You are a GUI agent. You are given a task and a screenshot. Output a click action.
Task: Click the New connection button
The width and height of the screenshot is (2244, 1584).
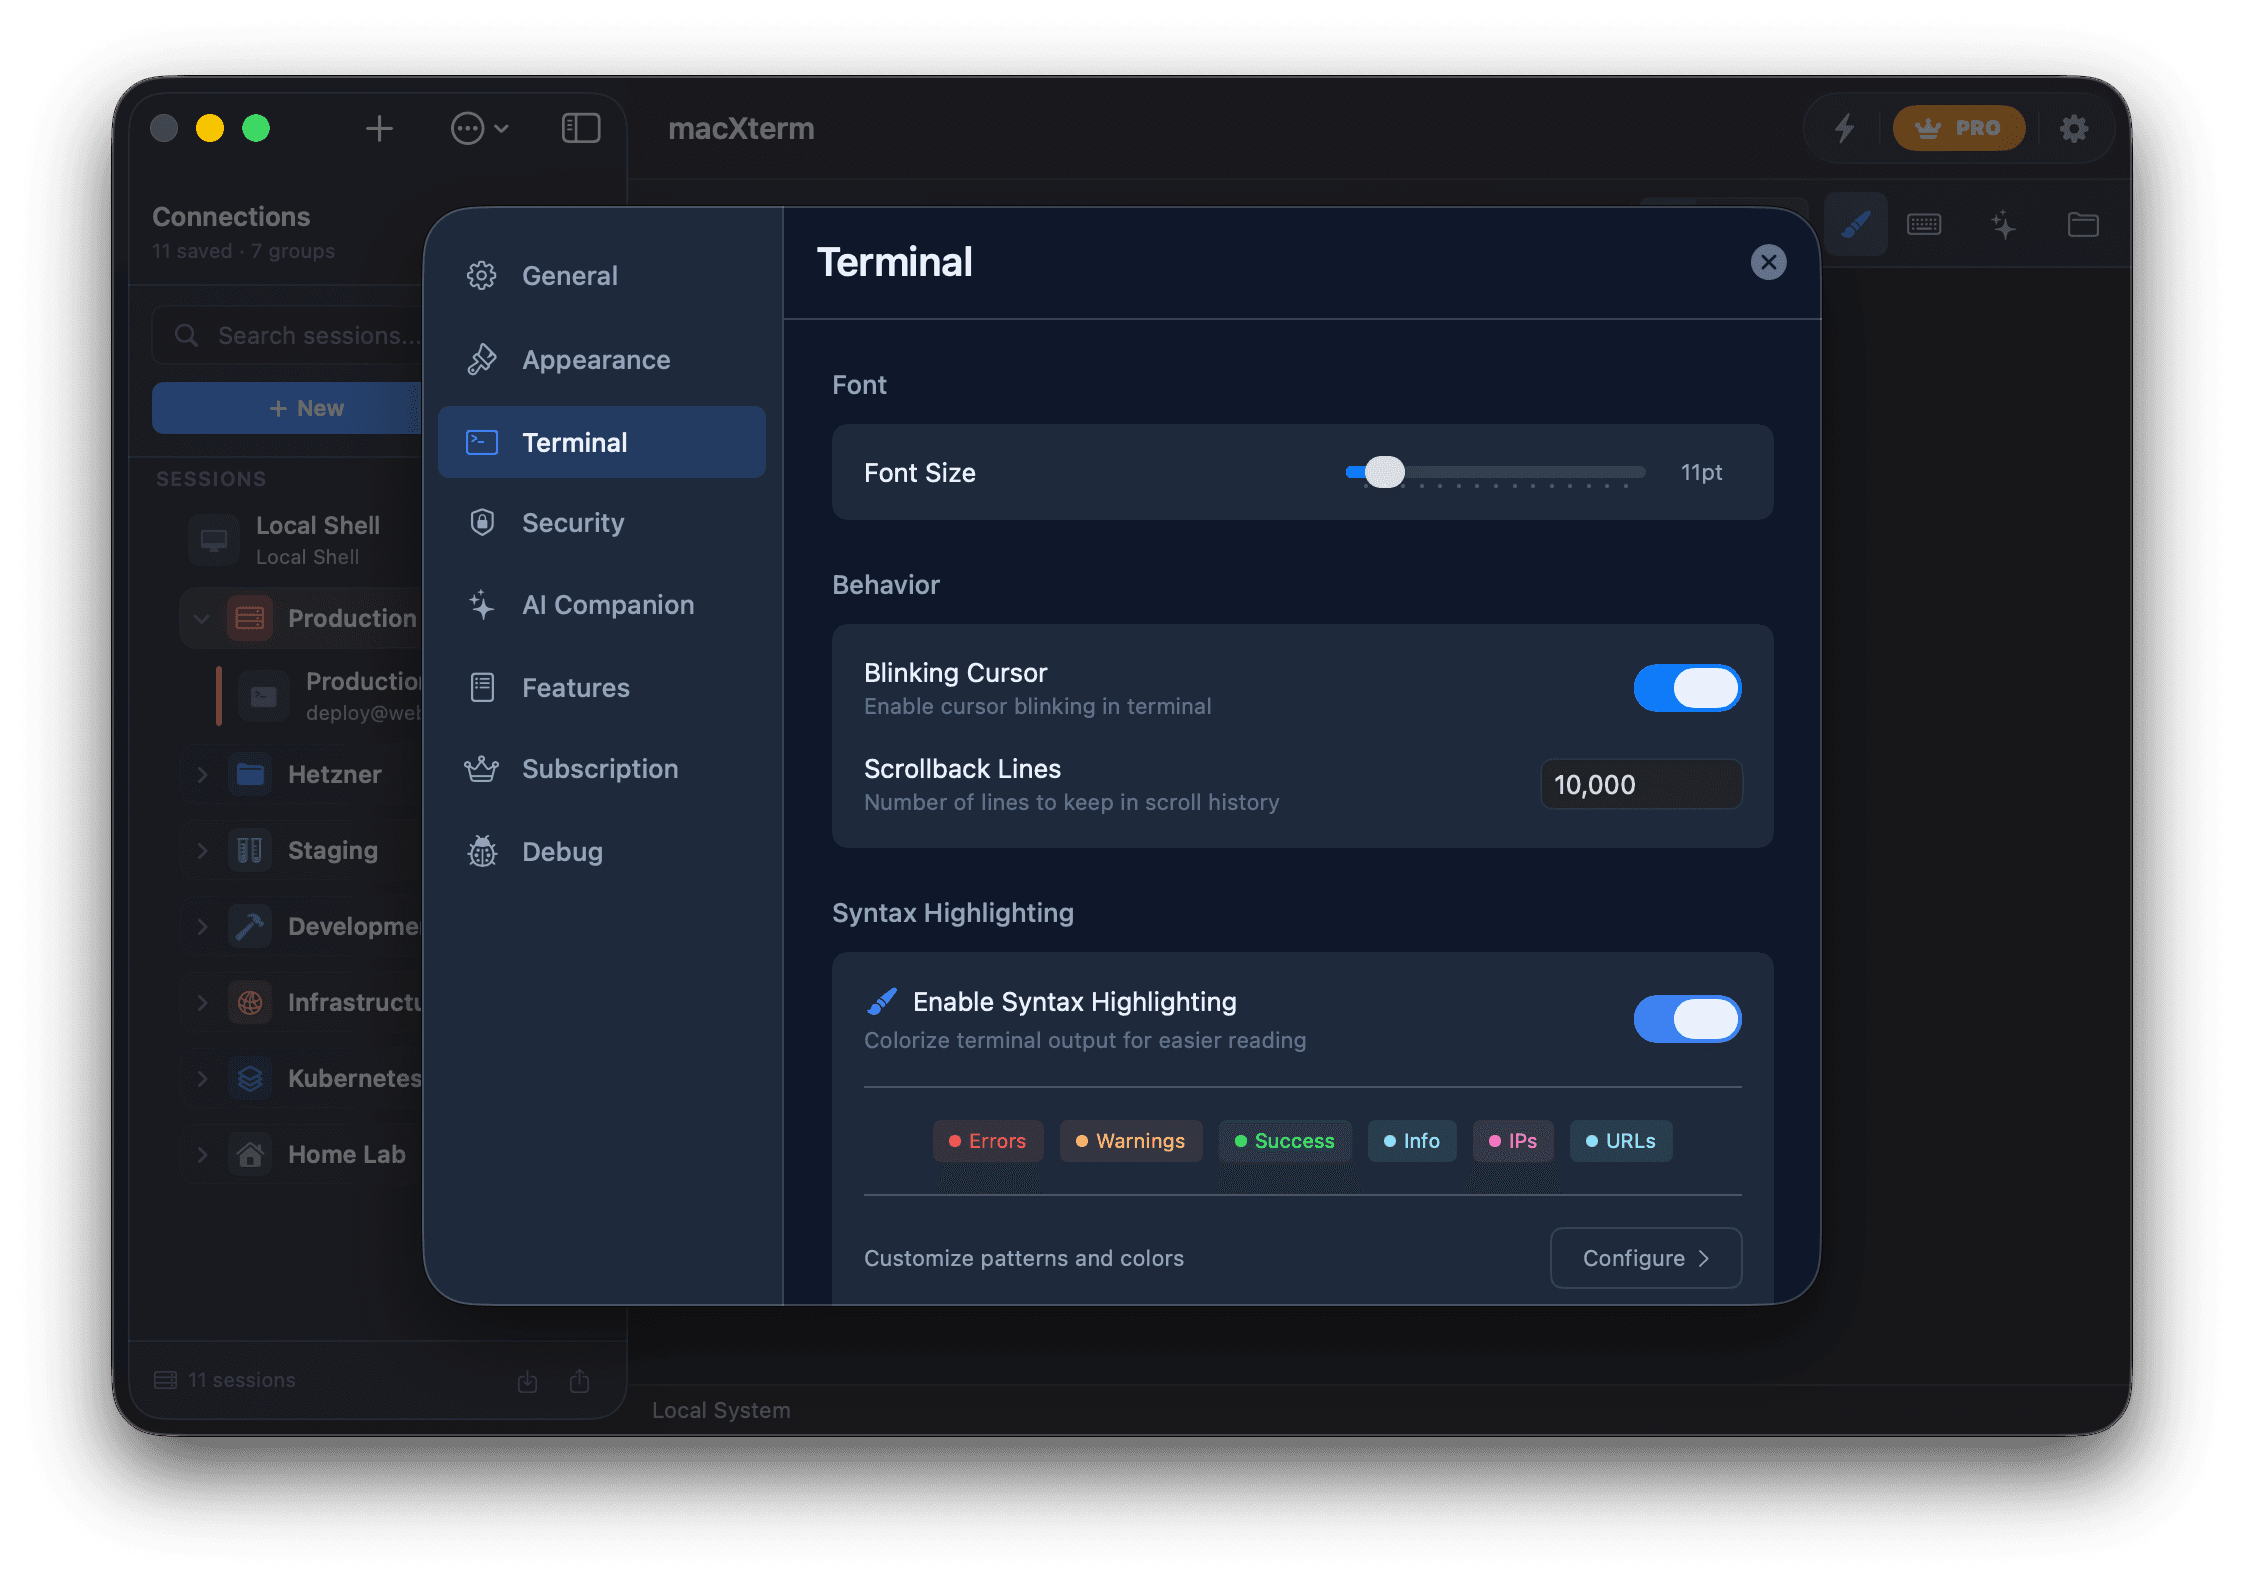[x=287, y=408]
